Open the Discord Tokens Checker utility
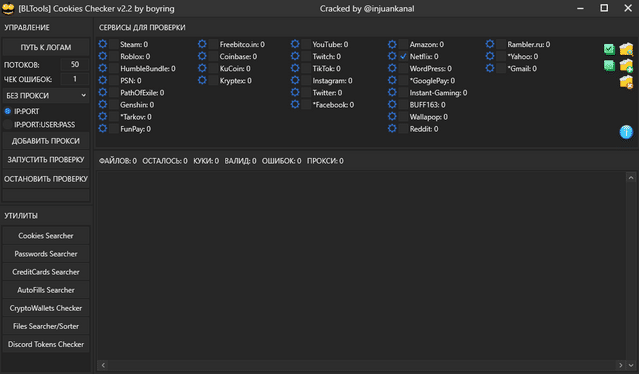639x374 pixels. pos(46,344)
